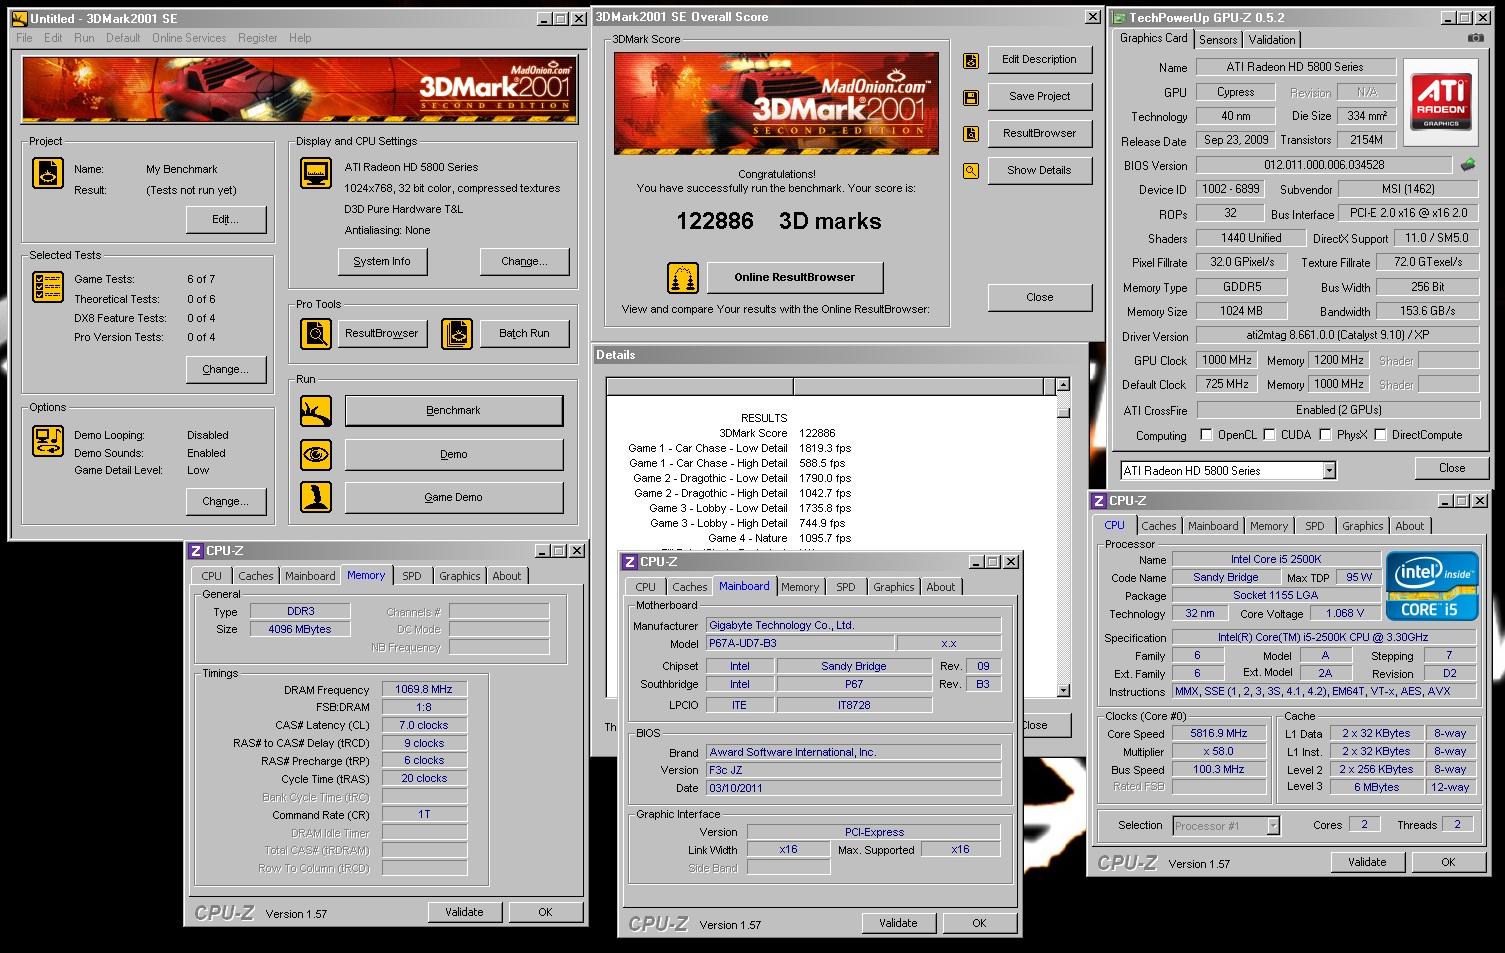Enable the OpenCL checkbox in GPU-Z
The height and width of the screenshot is (953, 1505).
[1206, 435]
